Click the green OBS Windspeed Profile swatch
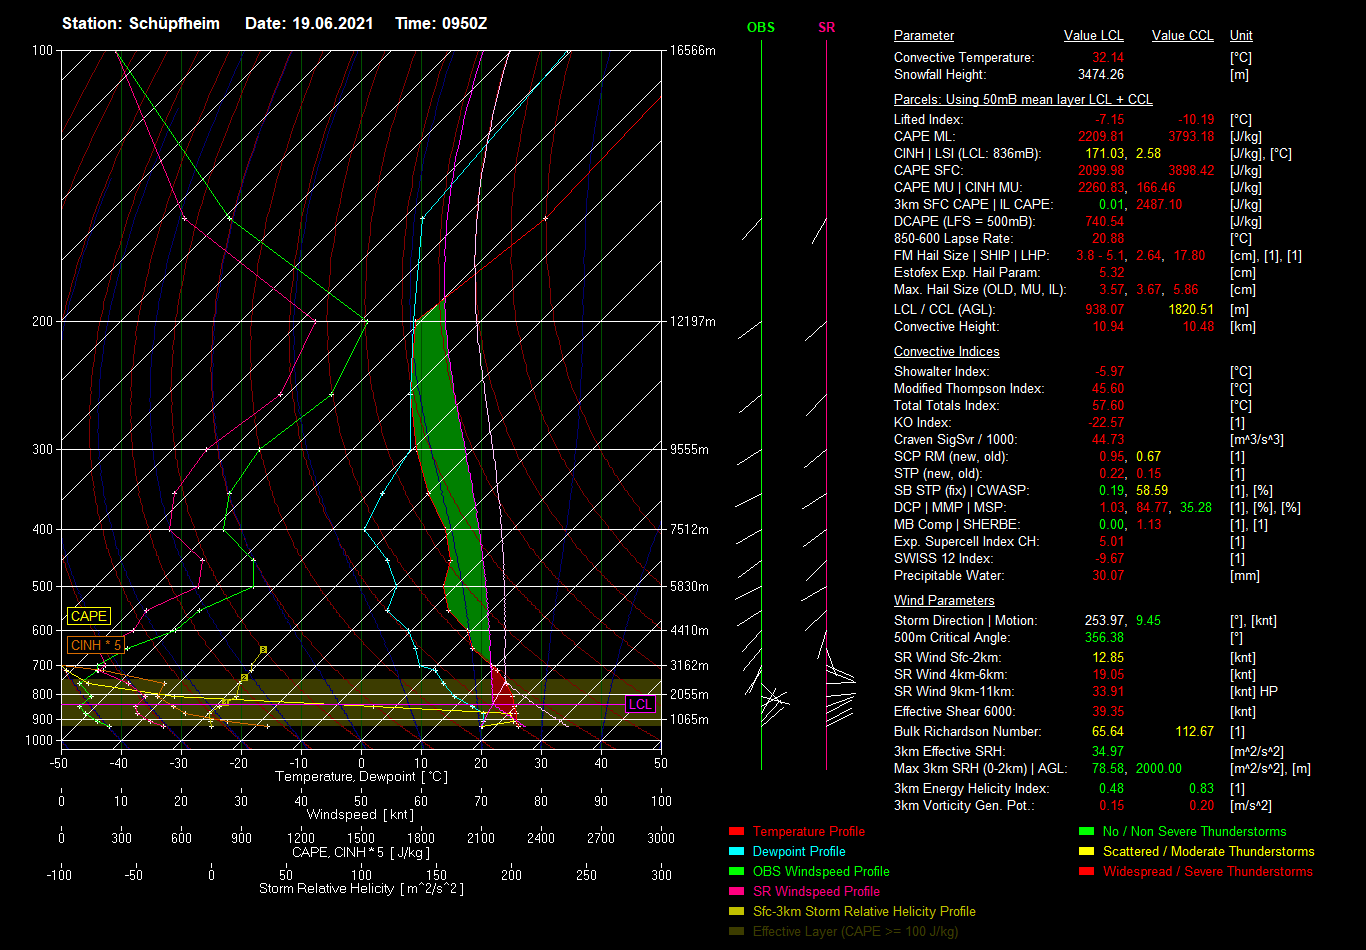The height and width of the screenshot is (950, 1366). point(737,872)
